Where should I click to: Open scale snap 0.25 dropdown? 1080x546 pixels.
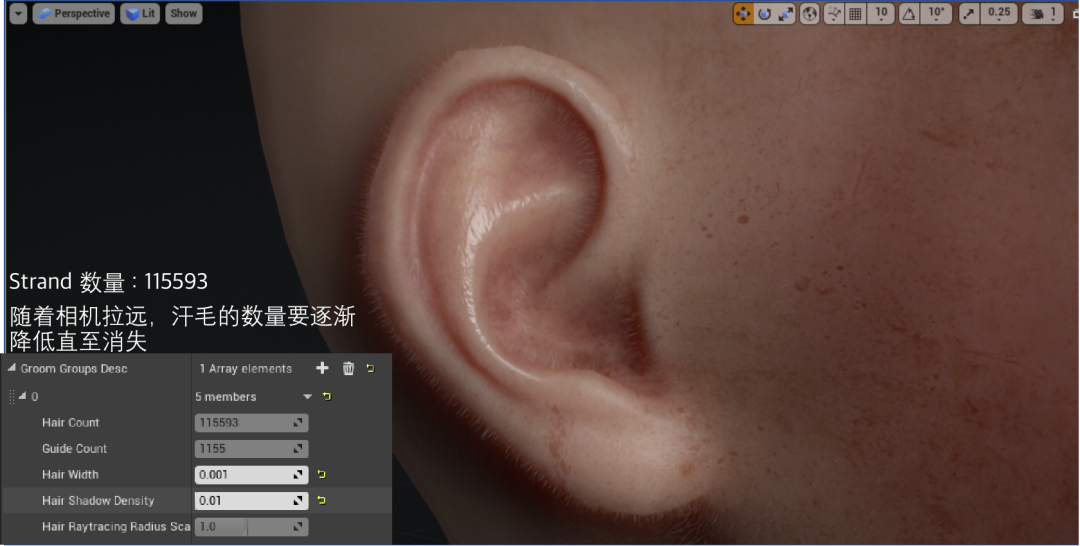999,14
